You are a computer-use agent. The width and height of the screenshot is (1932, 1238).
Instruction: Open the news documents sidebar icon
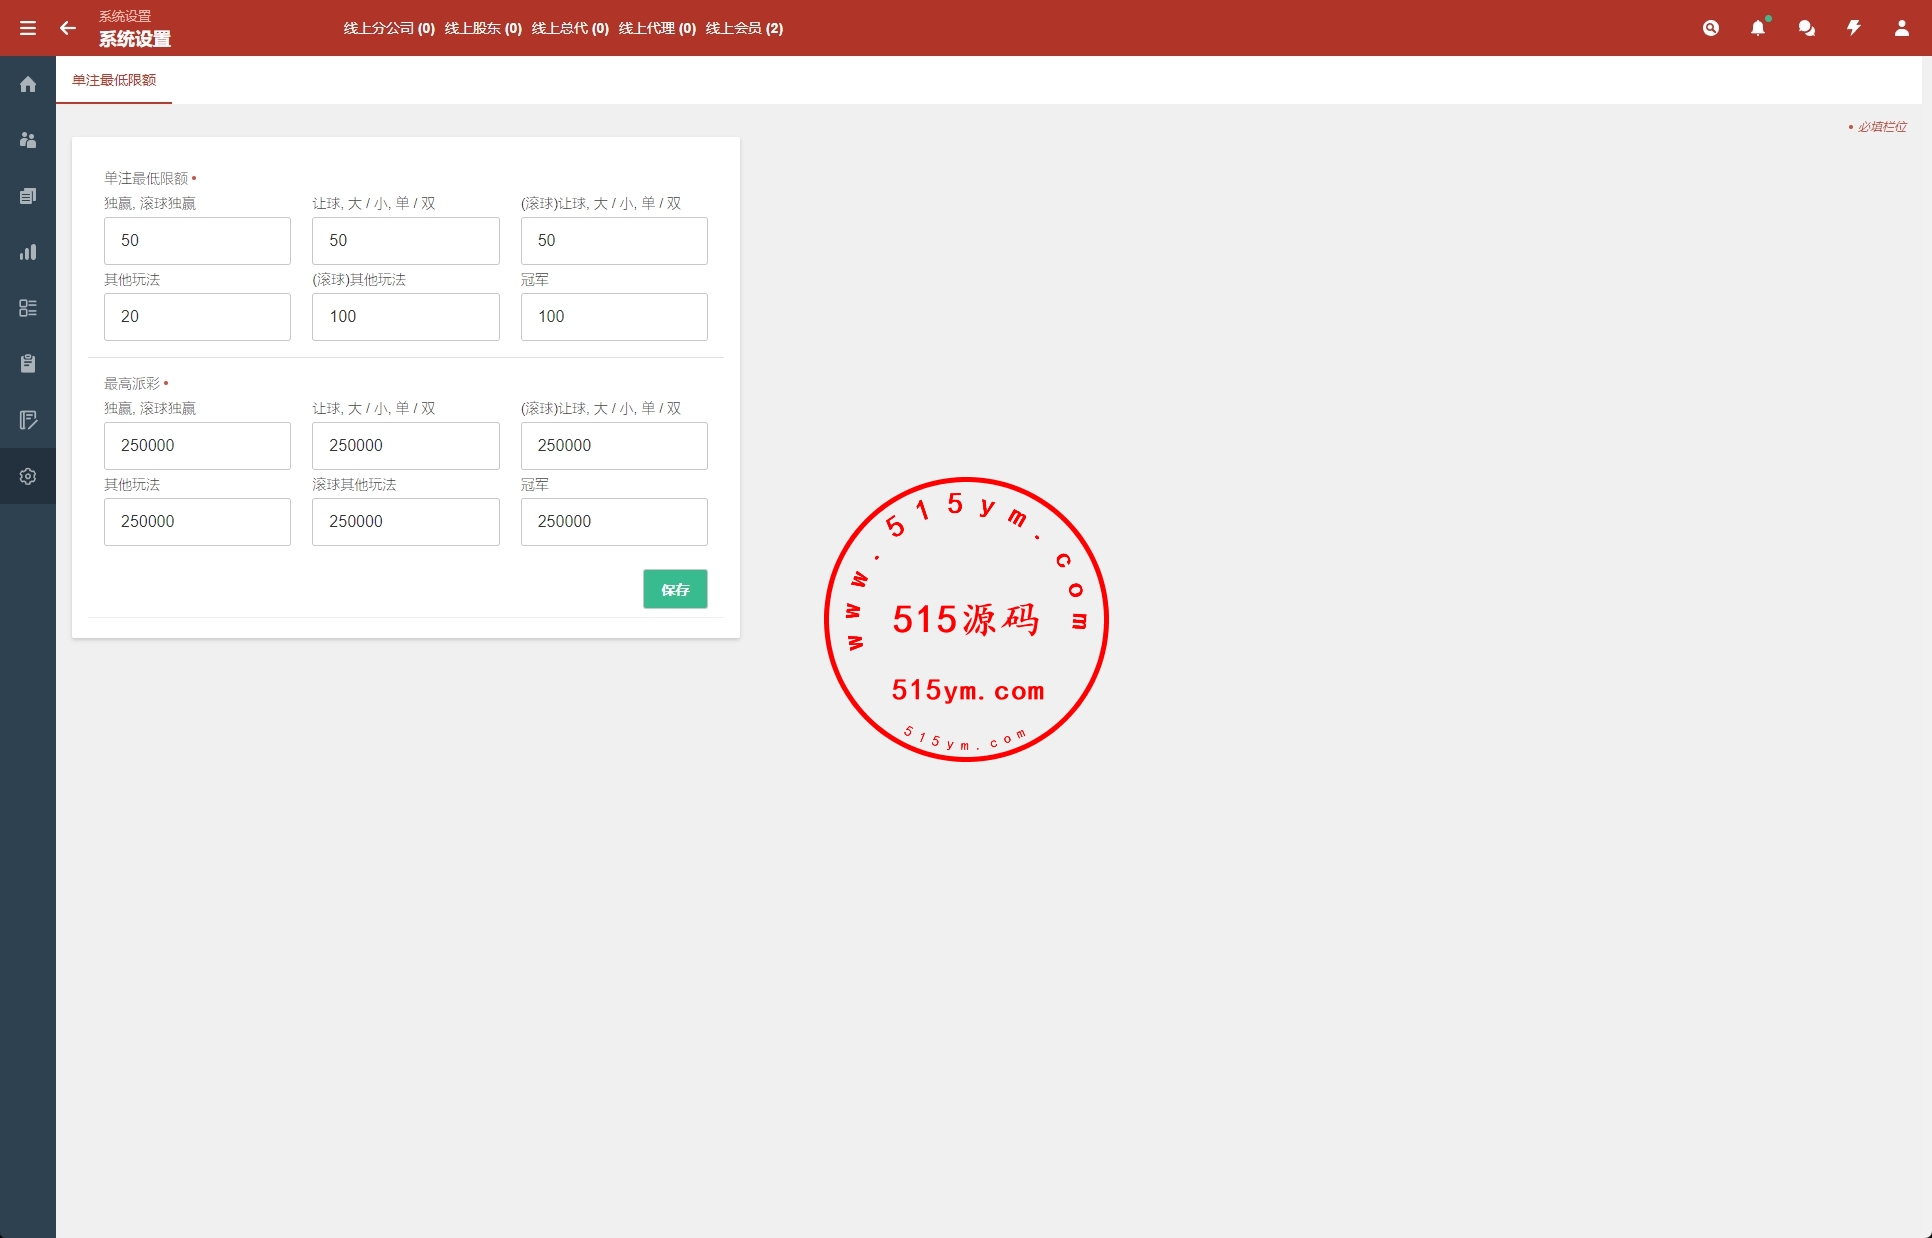point(28,196)
